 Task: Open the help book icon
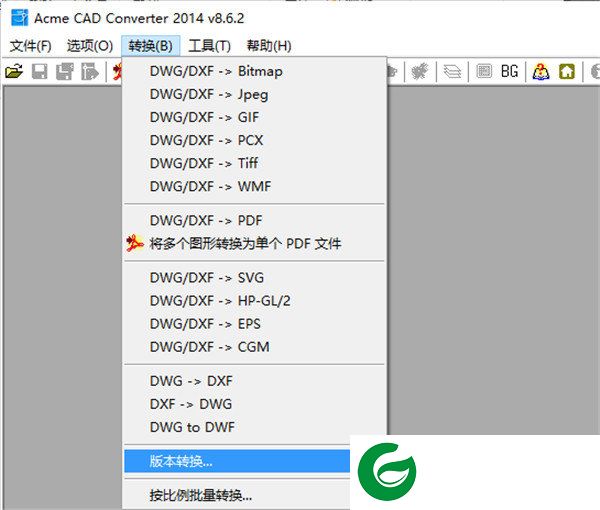click(541, 72)
